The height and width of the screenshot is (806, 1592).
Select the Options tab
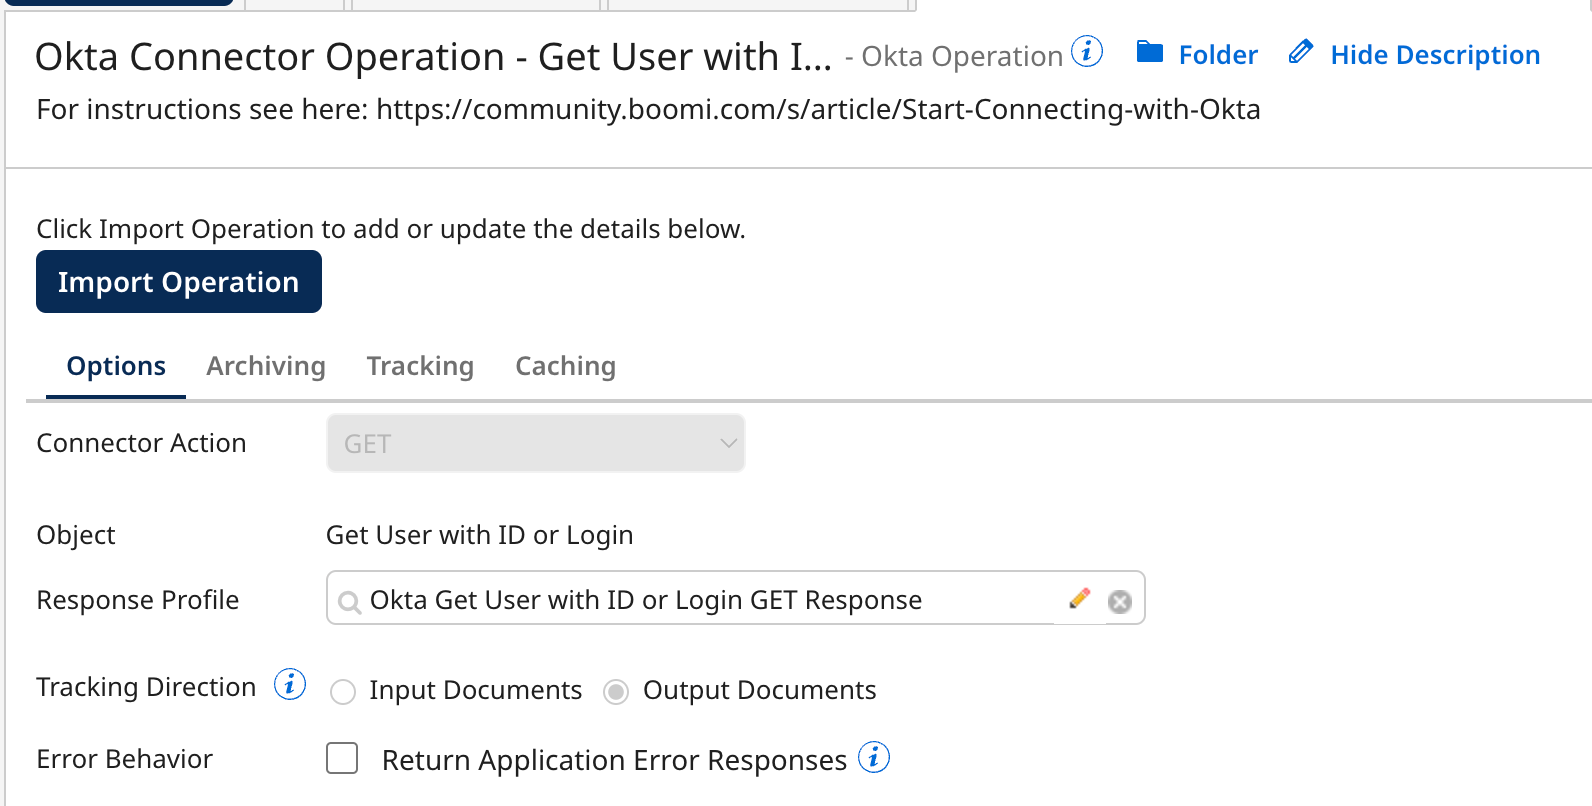(x=115, y=366)
